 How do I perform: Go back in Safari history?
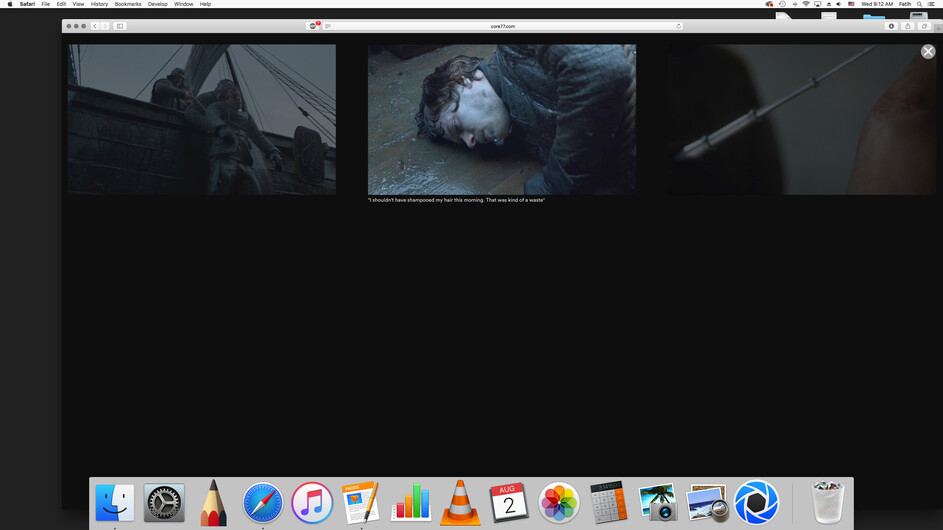(94, 26)
